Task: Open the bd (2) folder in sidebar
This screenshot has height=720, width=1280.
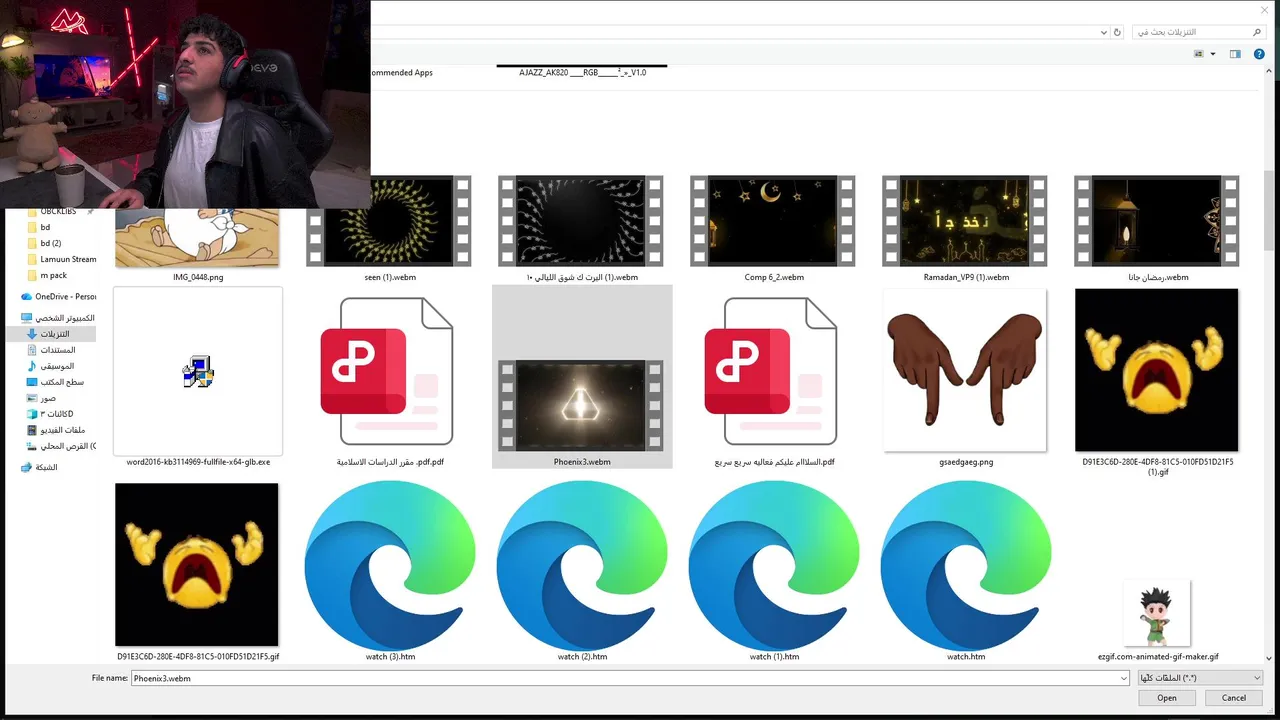Action: coord(50,243)
